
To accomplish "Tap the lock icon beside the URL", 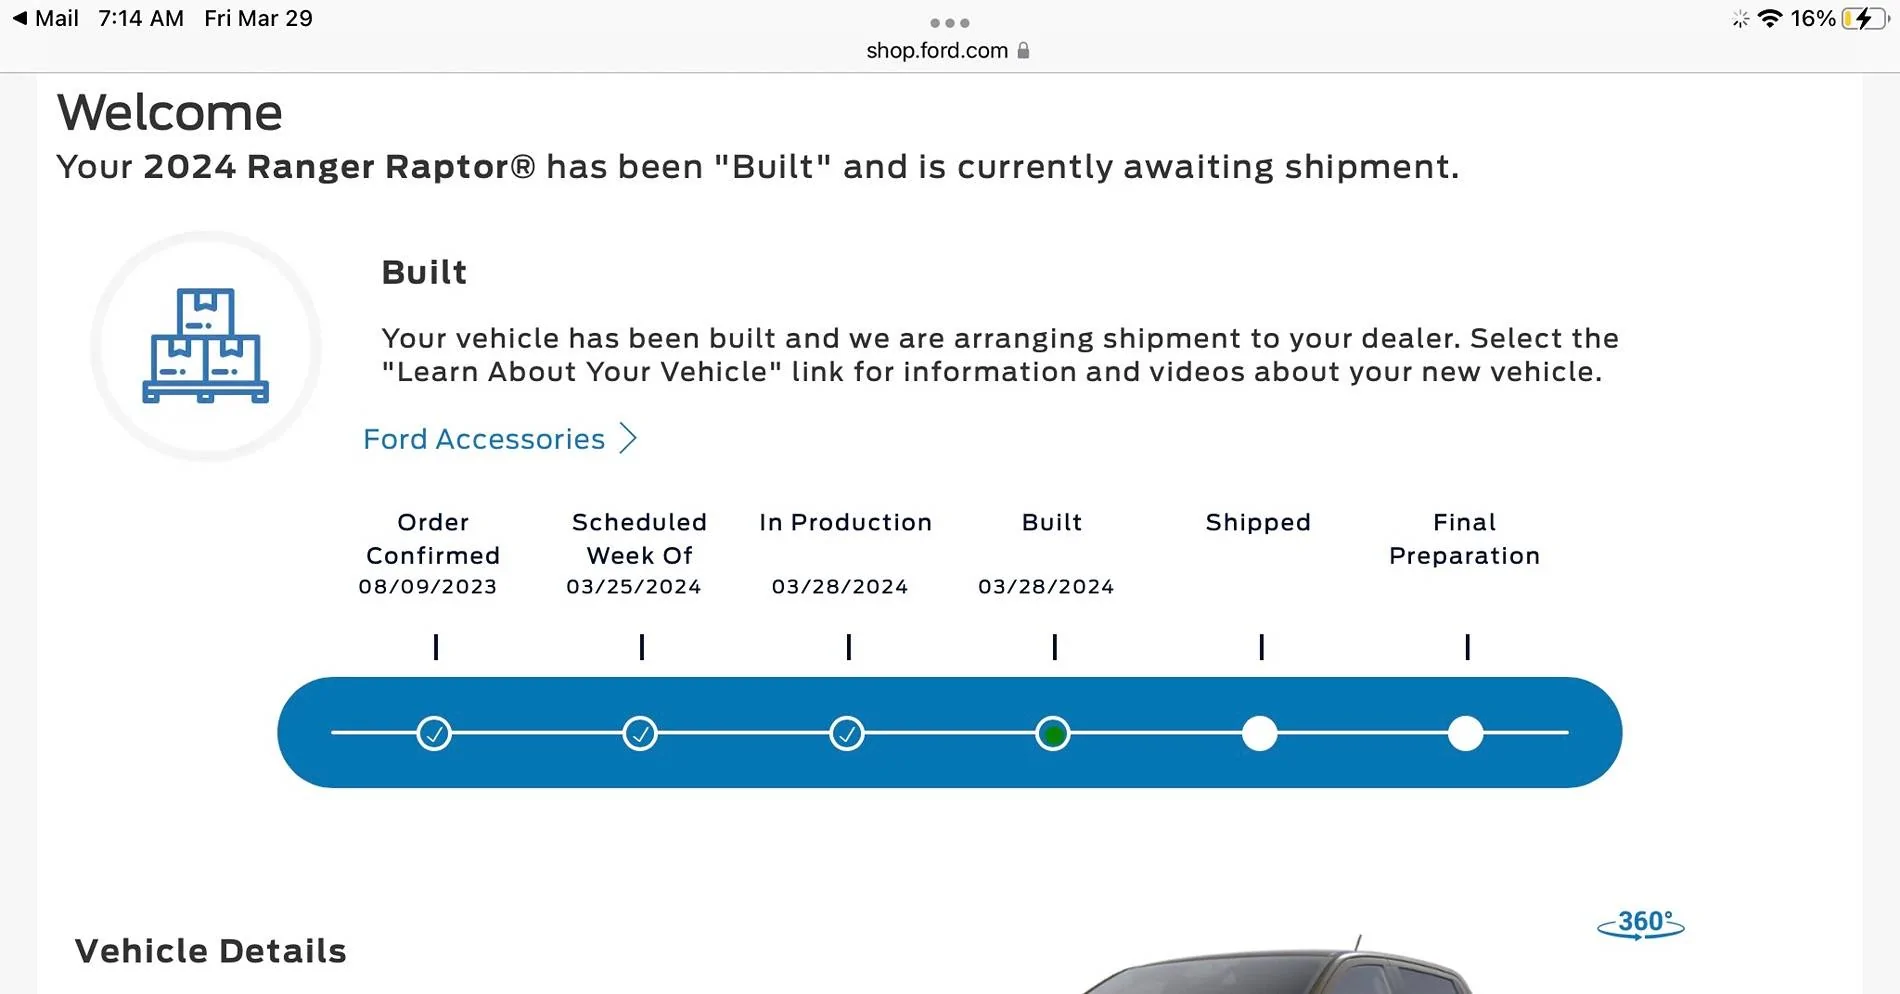I will (1023, 50).
